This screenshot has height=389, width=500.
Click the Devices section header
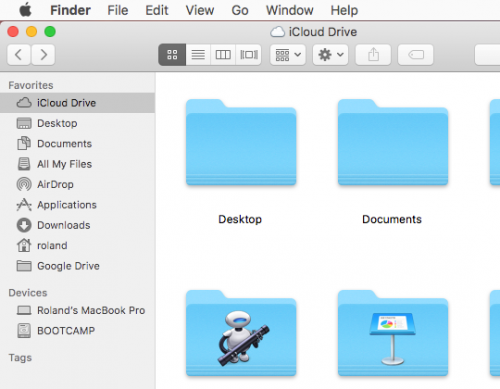[28, 293]
